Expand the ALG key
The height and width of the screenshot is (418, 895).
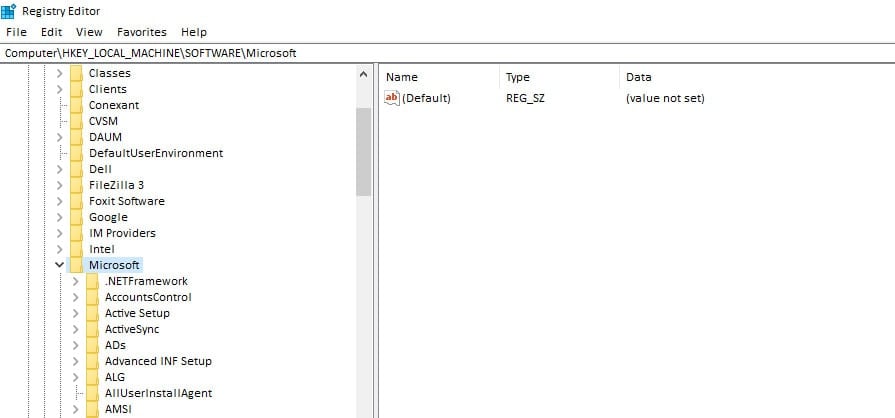[x=75, y=377]
